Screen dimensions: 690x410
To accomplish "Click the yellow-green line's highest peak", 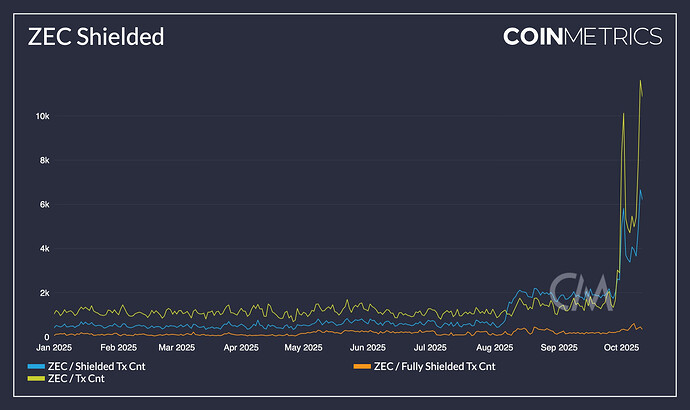I will (640, 81).
